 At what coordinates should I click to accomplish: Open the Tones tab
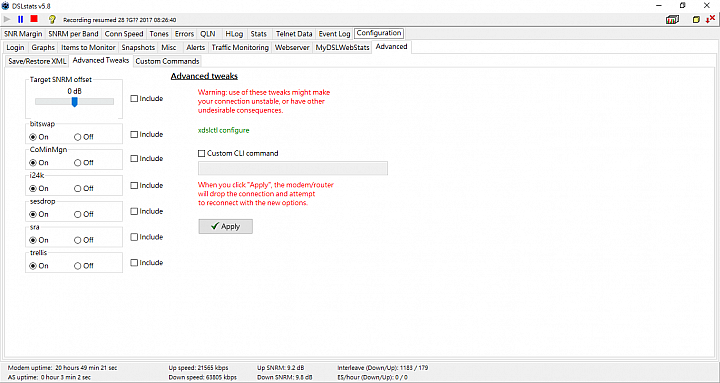[159, 34]
